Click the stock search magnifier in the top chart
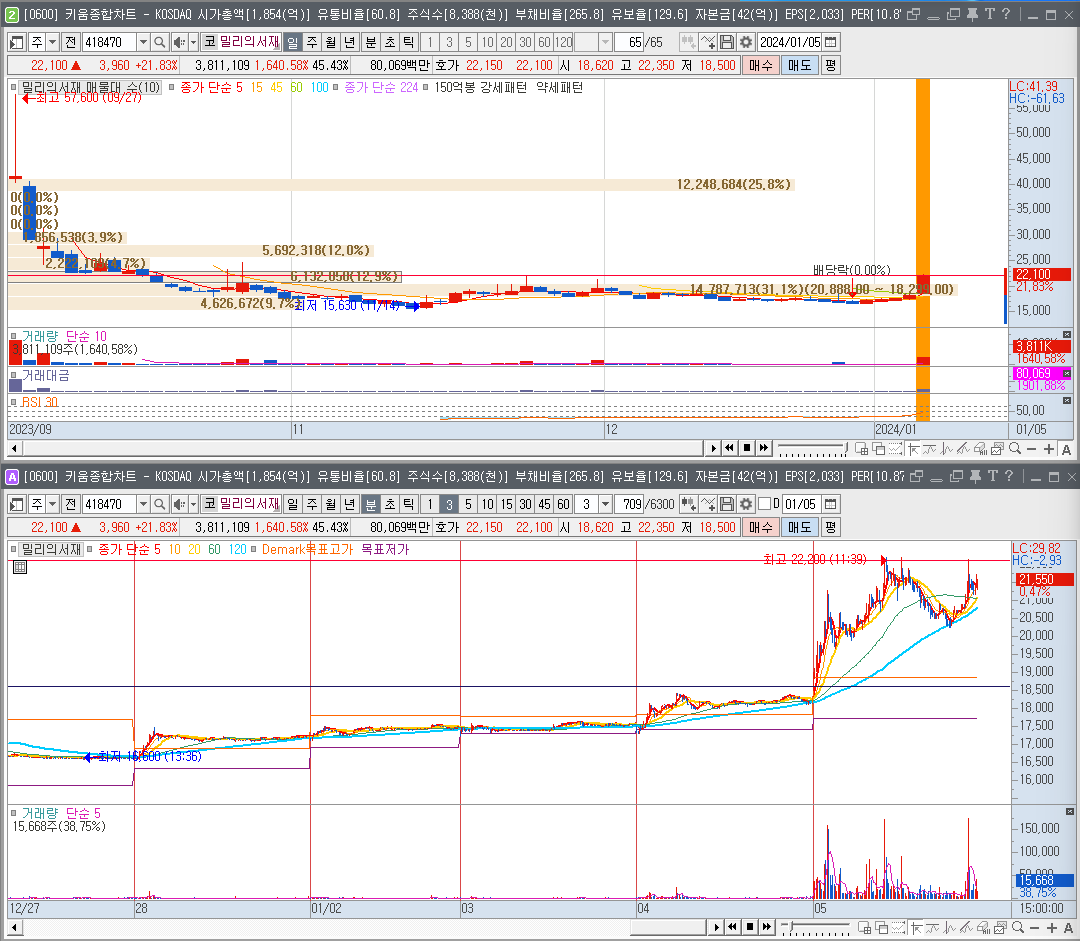 tap(159, 43)
